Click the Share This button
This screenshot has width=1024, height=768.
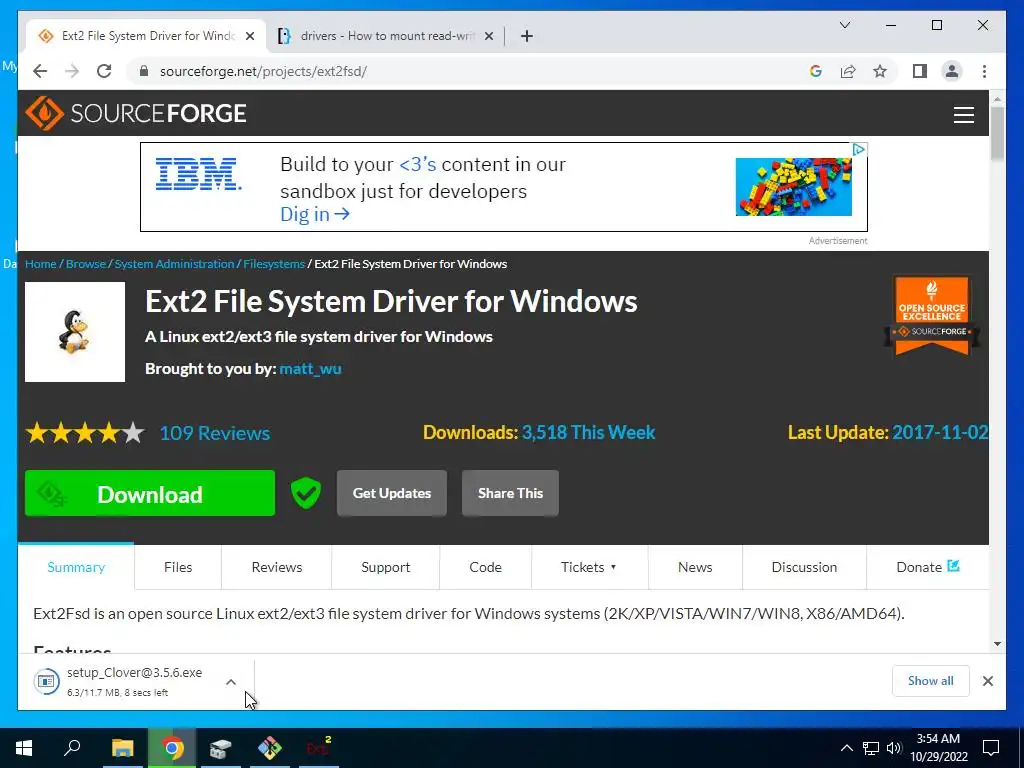tap(510, 493)
